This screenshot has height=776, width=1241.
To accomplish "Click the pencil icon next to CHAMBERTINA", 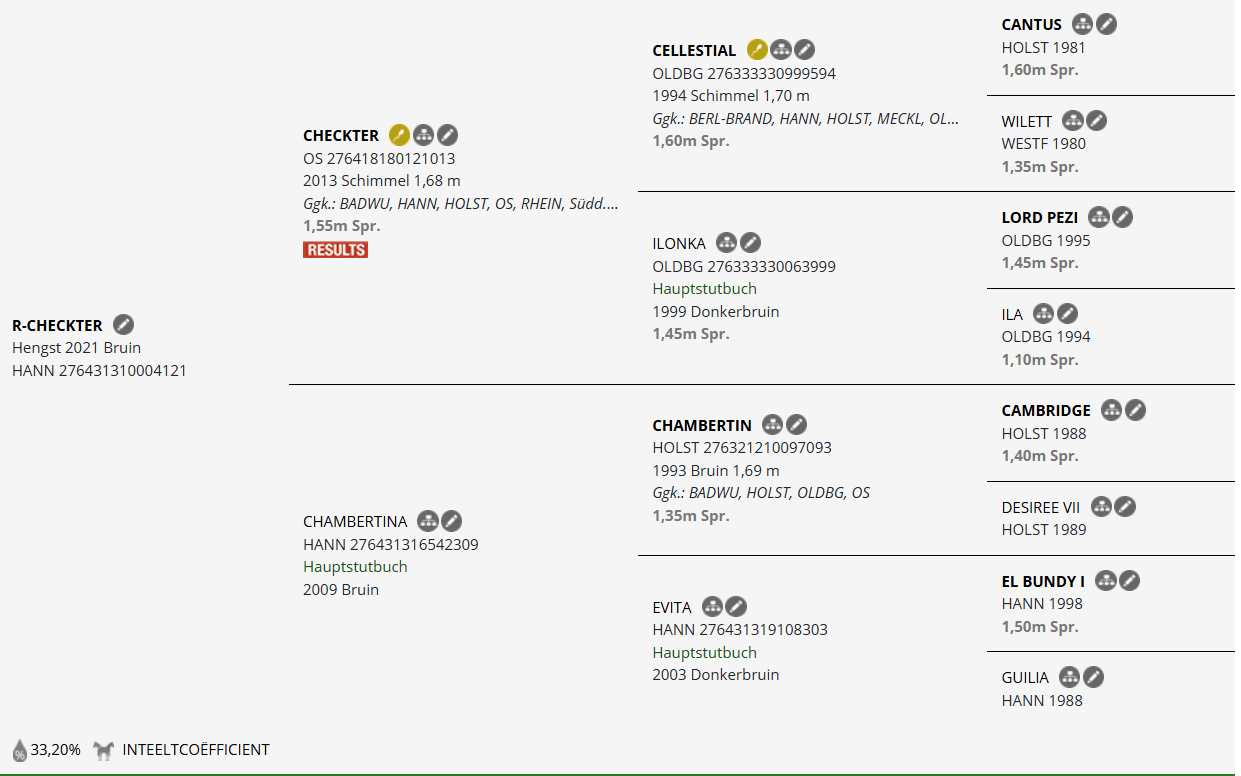I will [x=451, y=521].
